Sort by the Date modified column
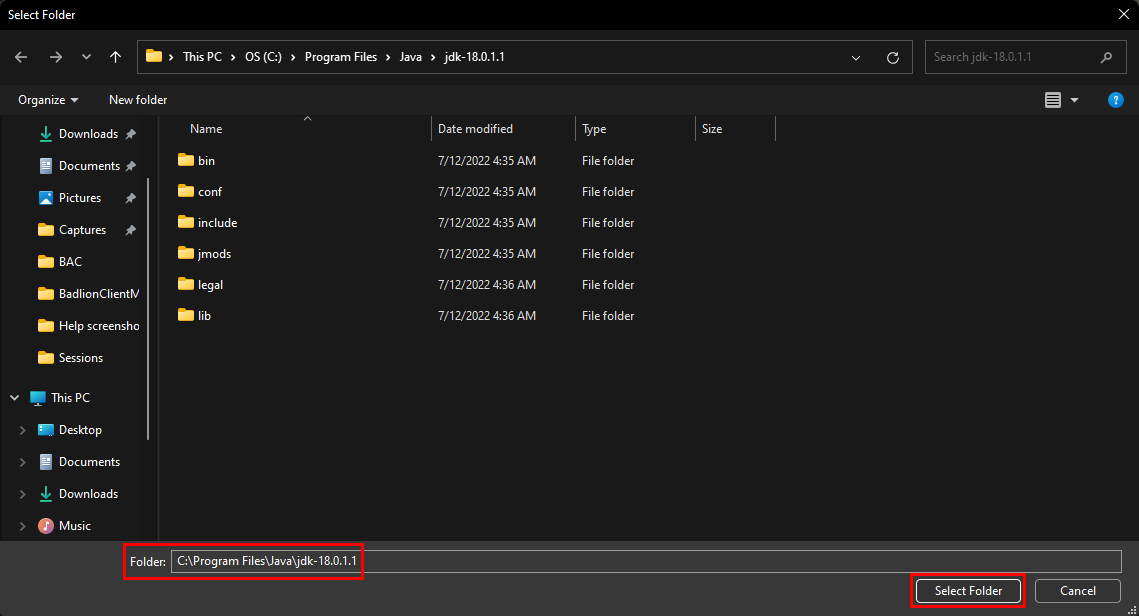 (475, 129)
